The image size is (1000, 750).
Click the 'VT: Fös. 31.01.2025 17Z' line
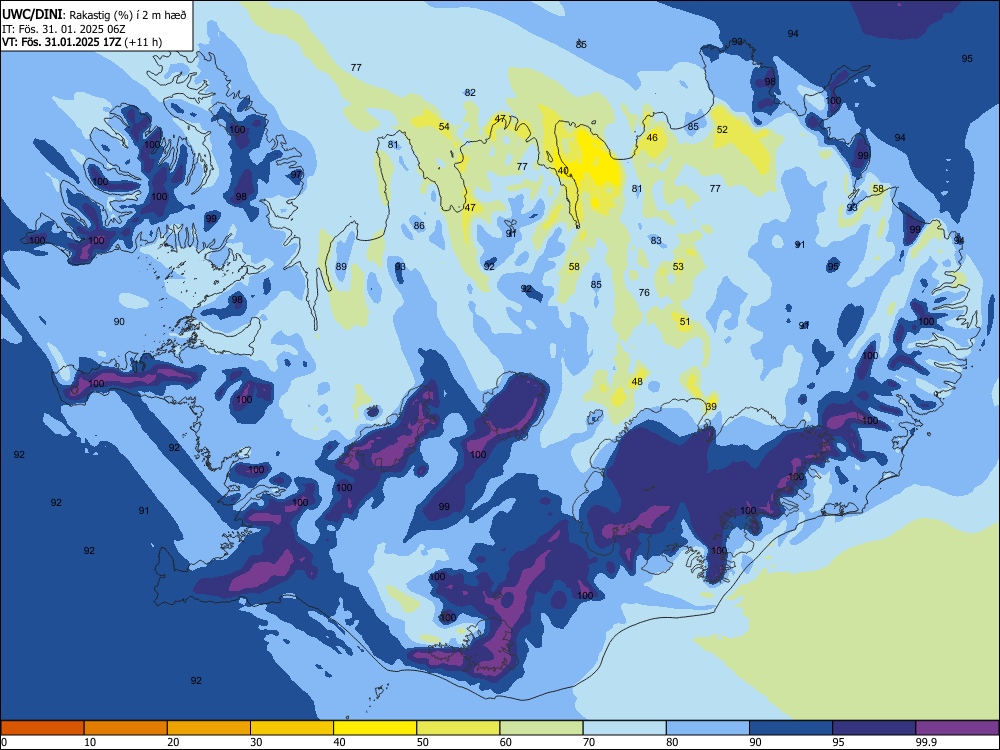tap(62, 42)
